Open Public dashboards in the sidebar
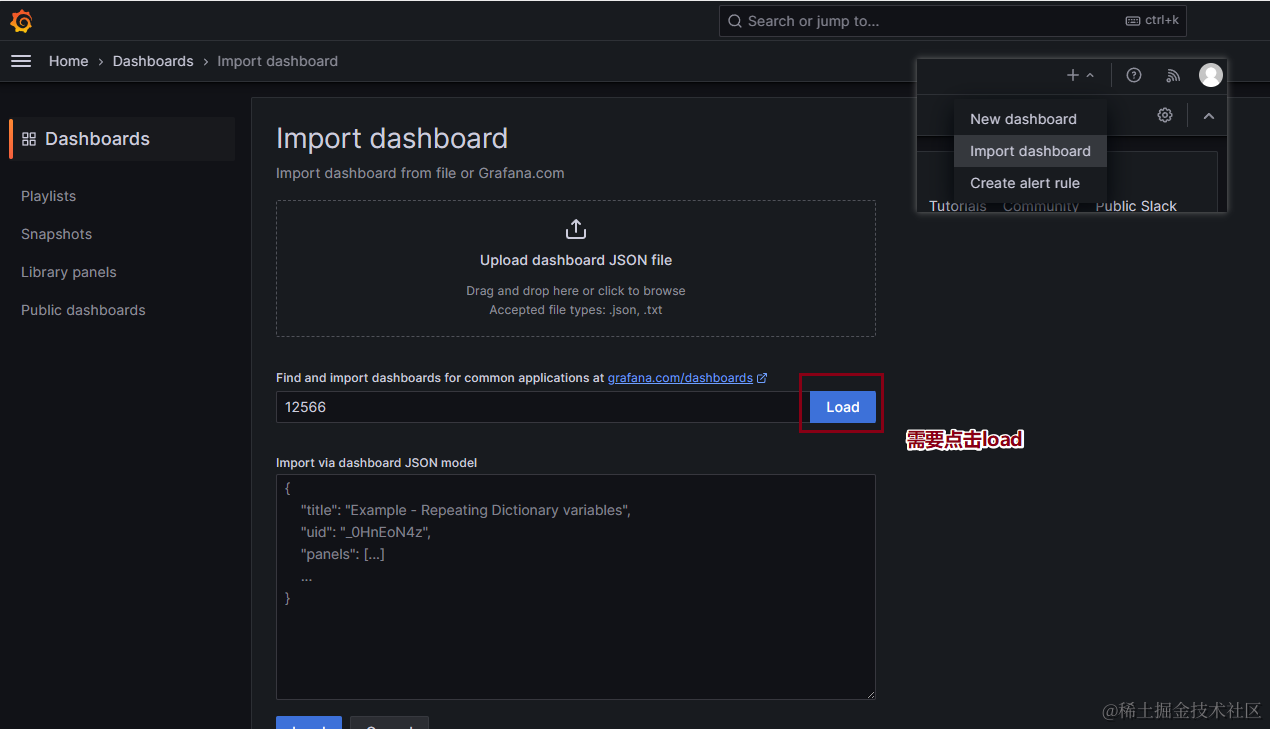The height and width of the screenshot is (729, 1270). pyautogui.click(x=83, y=310)
